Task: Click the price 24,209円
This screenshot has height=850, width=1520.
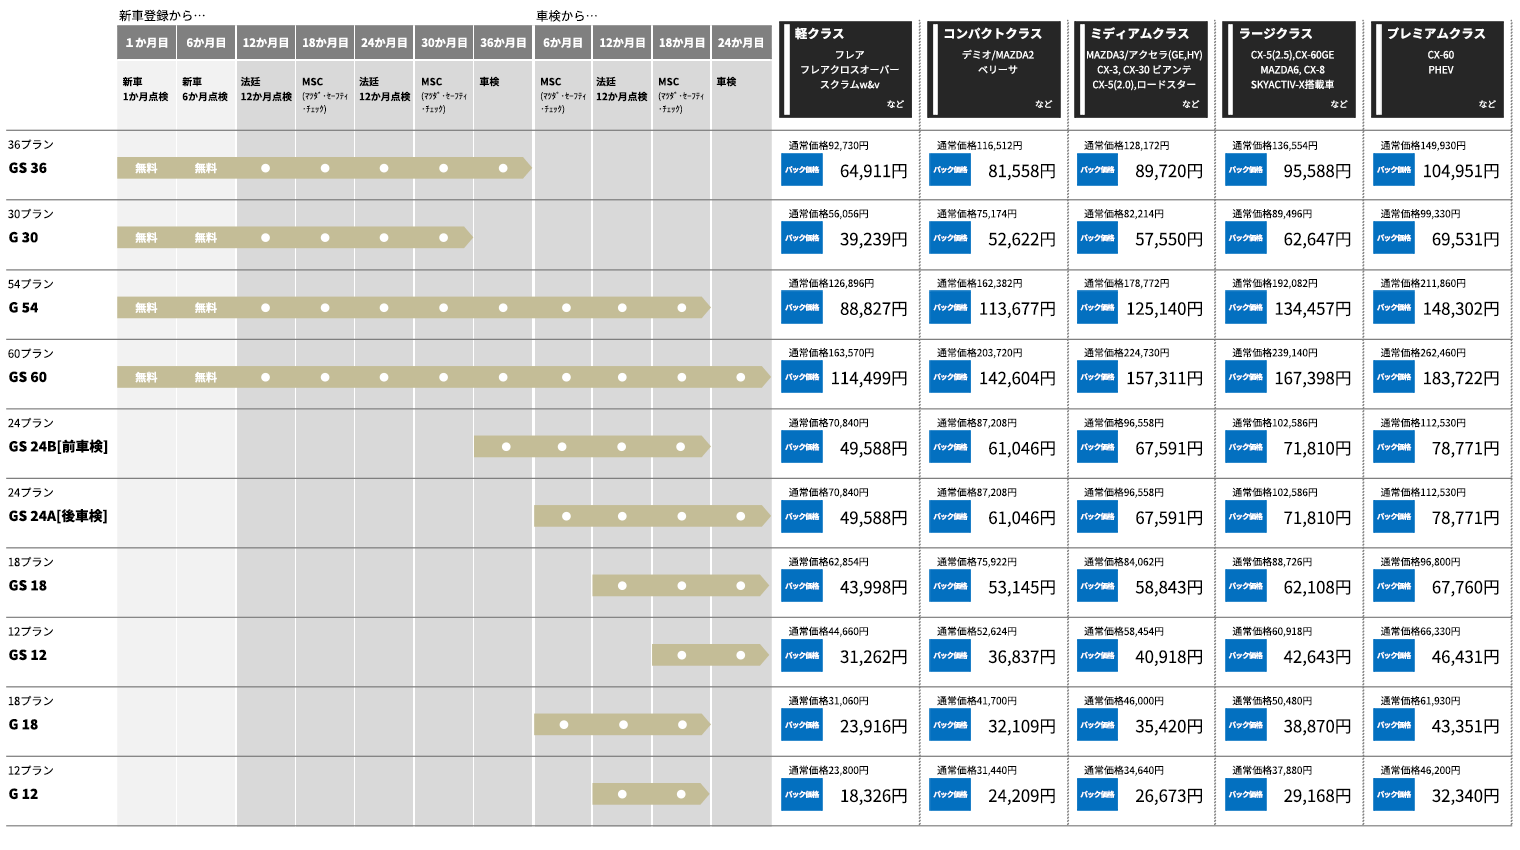Action: pos(1022,796)
